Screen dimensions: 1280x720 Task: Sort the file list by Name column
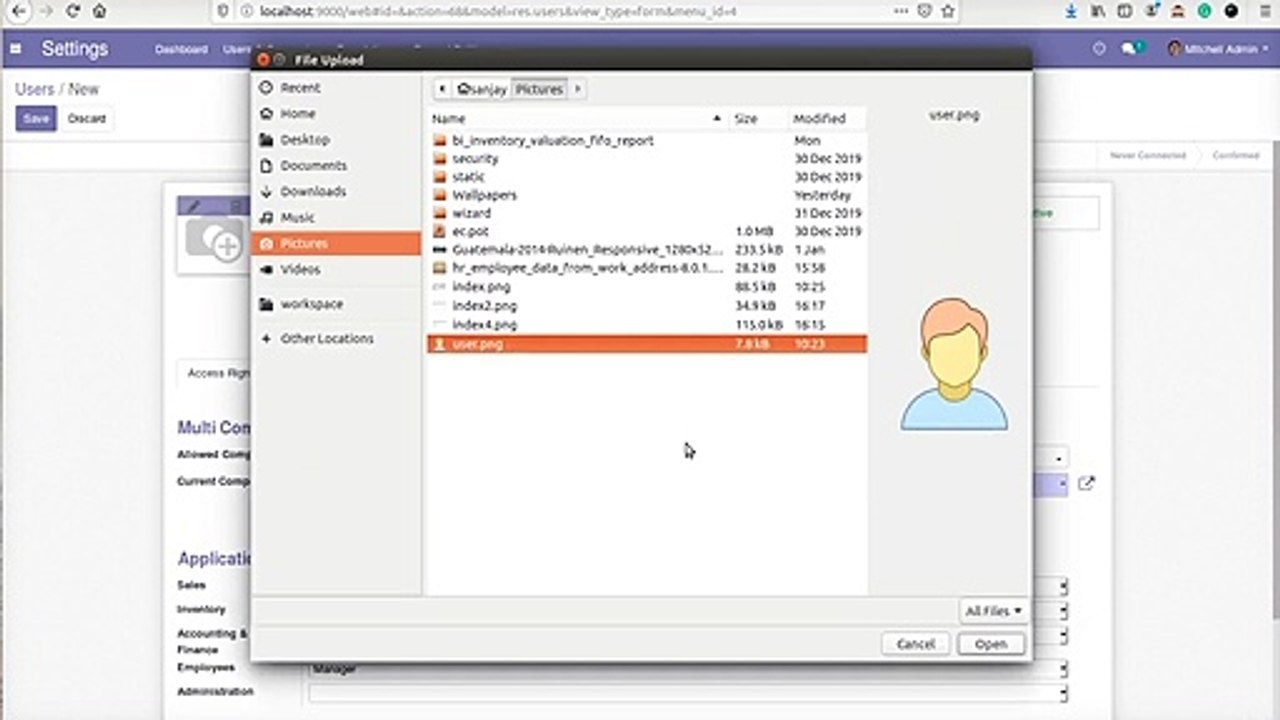(x=577, y=118)
